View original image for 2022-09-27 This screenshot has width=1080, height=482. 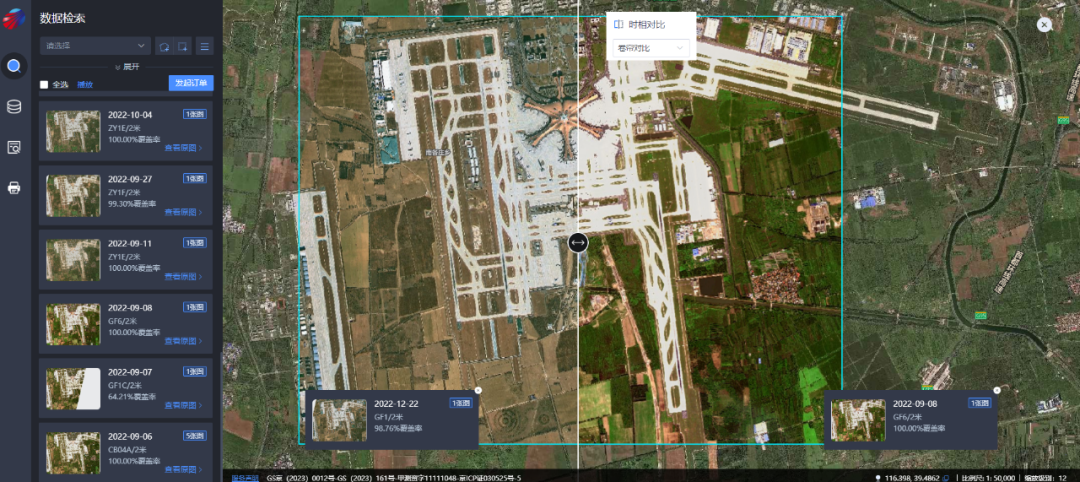click(x=183, y=213)
